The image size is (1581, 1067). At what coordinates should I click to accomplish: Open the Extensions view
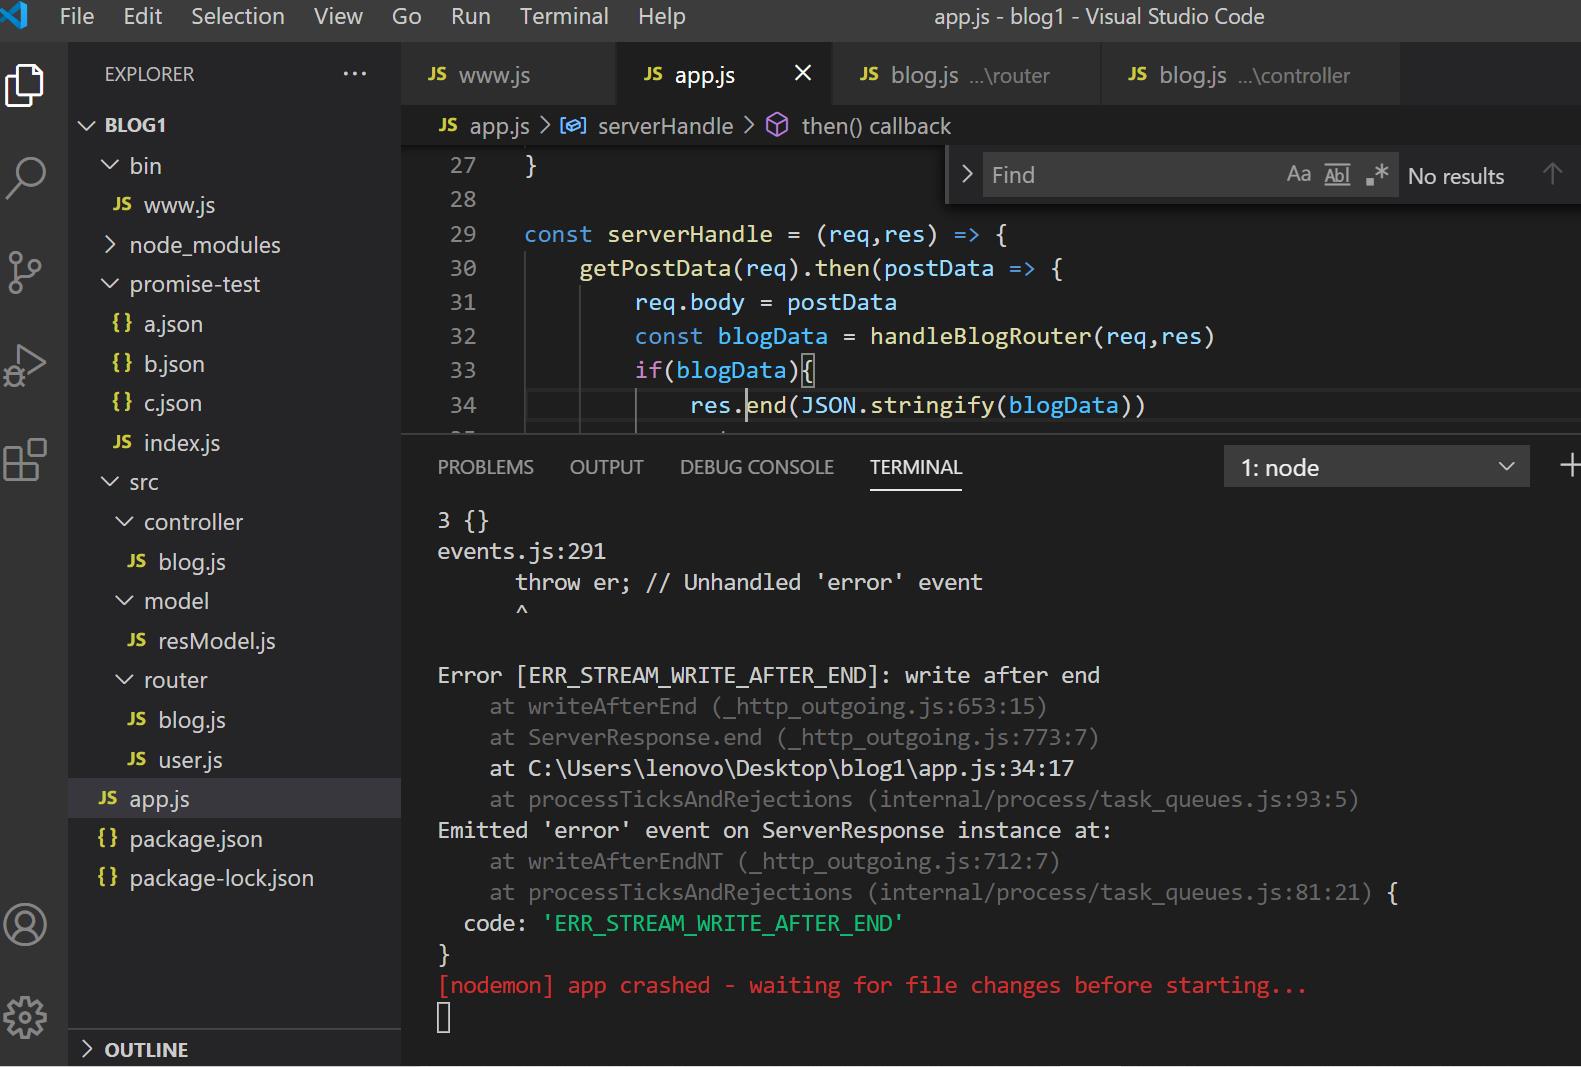(25, 460)
